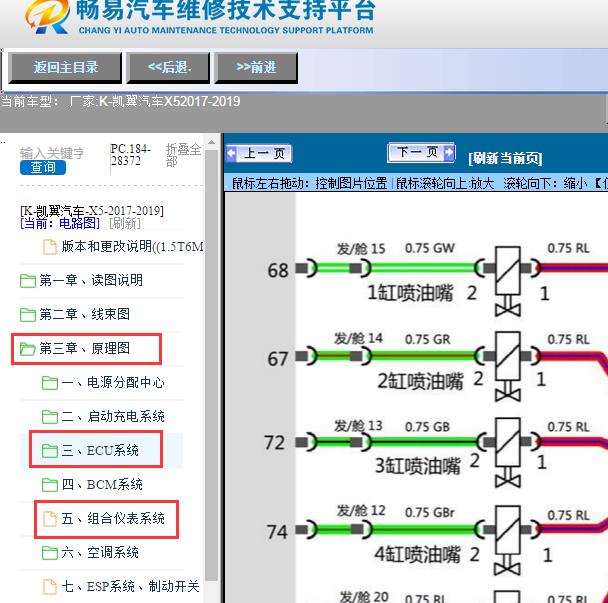Go forward with the >>前进 button
This screenshot has width=608, height=603.
click(256, 68)
